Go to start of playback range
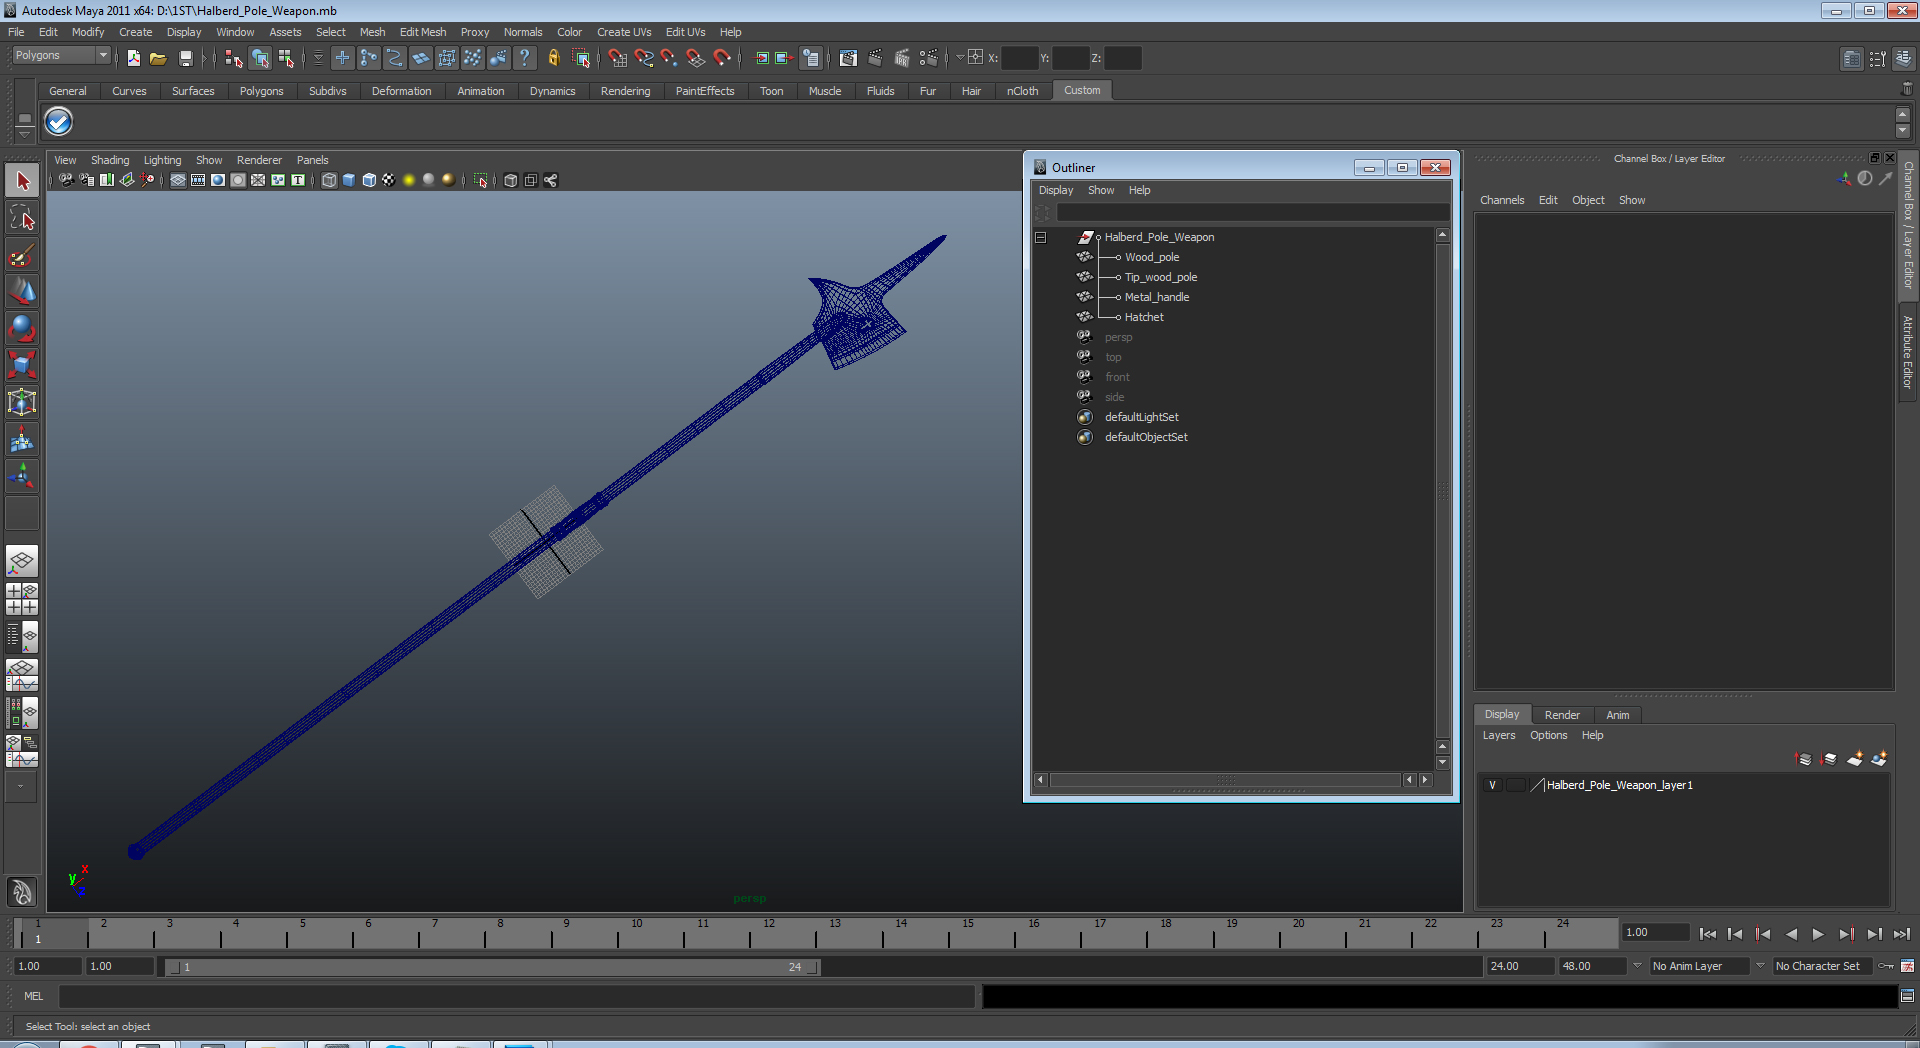The image size is (1920, 1048). [1707, 934]
